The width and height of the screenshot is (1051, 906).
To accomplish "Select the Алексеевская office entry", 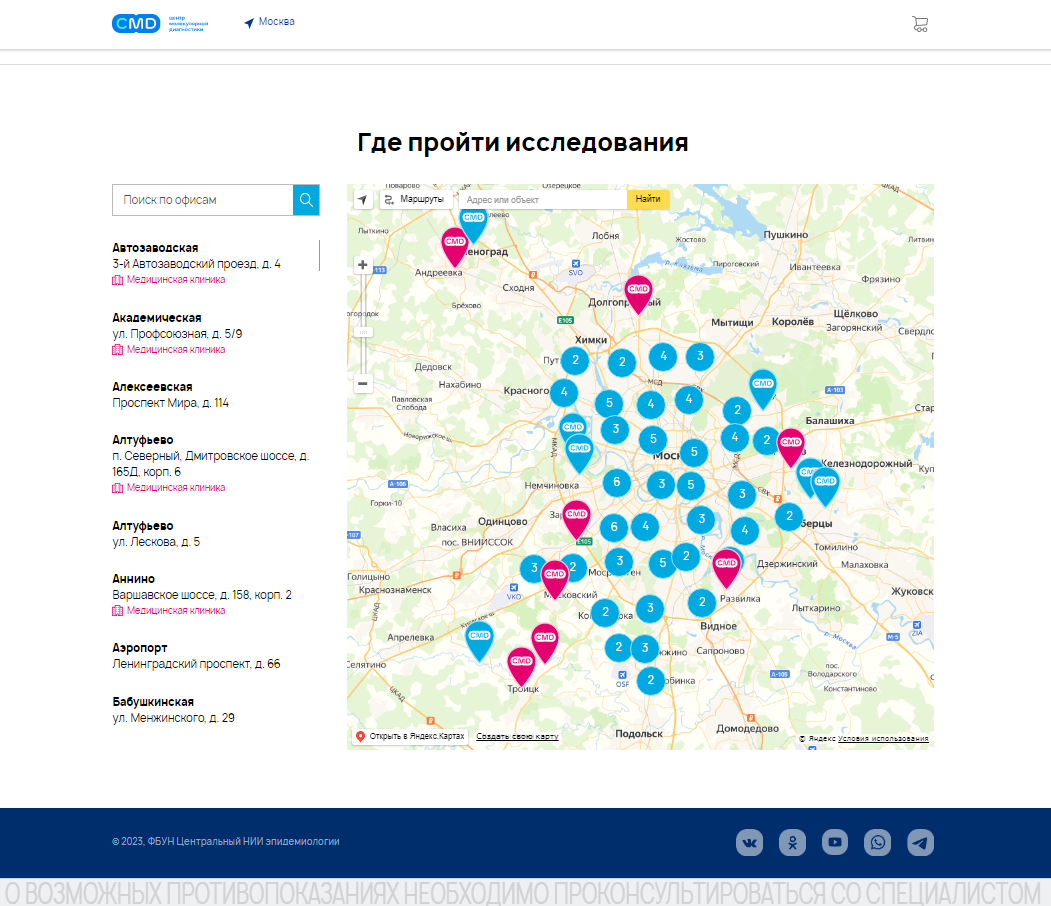I will (171, 395).
